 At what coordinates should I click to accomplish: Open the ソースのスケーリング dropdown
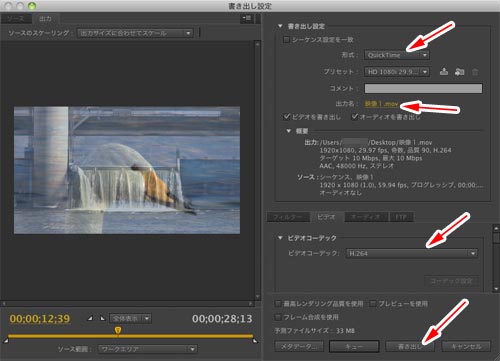pos(135,33)
